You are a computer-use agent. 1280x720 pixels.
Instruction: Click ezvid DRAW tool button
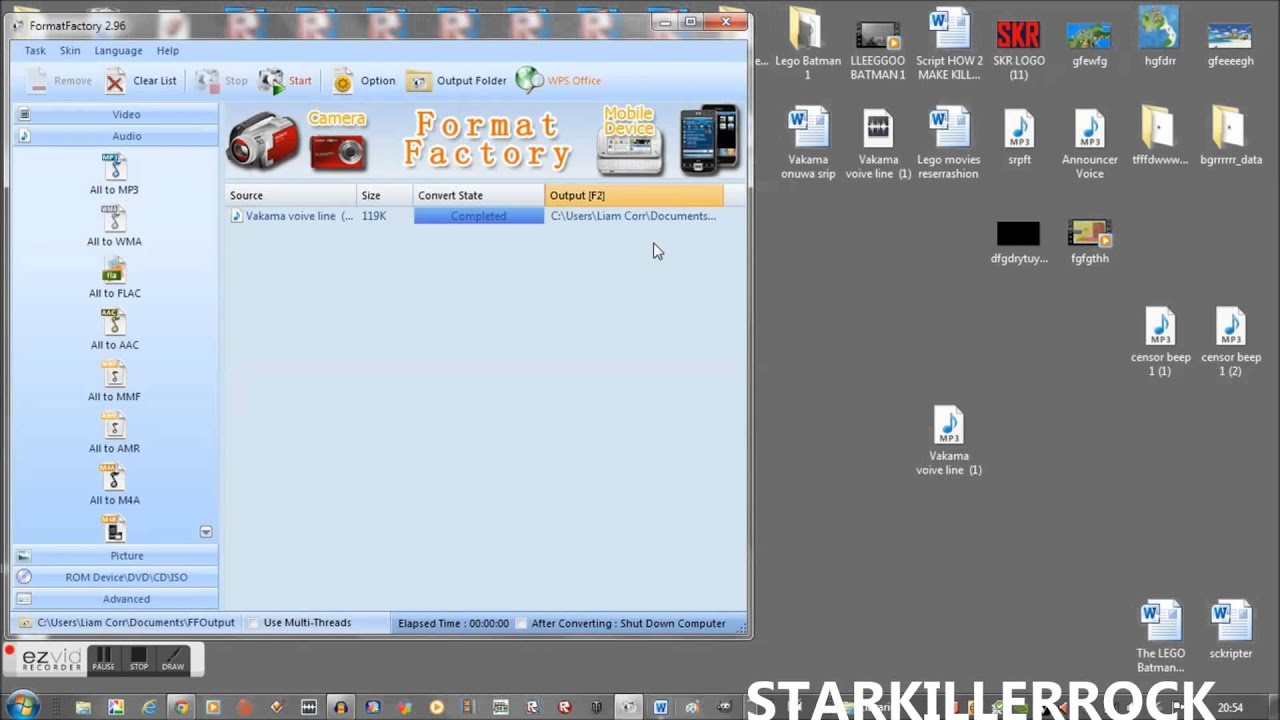click(x=173, y=660)
